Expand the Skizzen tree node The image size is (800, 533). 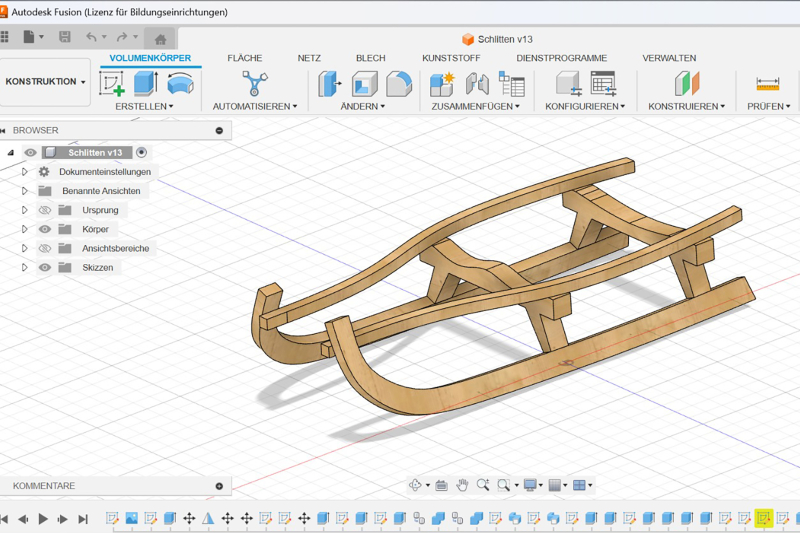tap(24, 267)
